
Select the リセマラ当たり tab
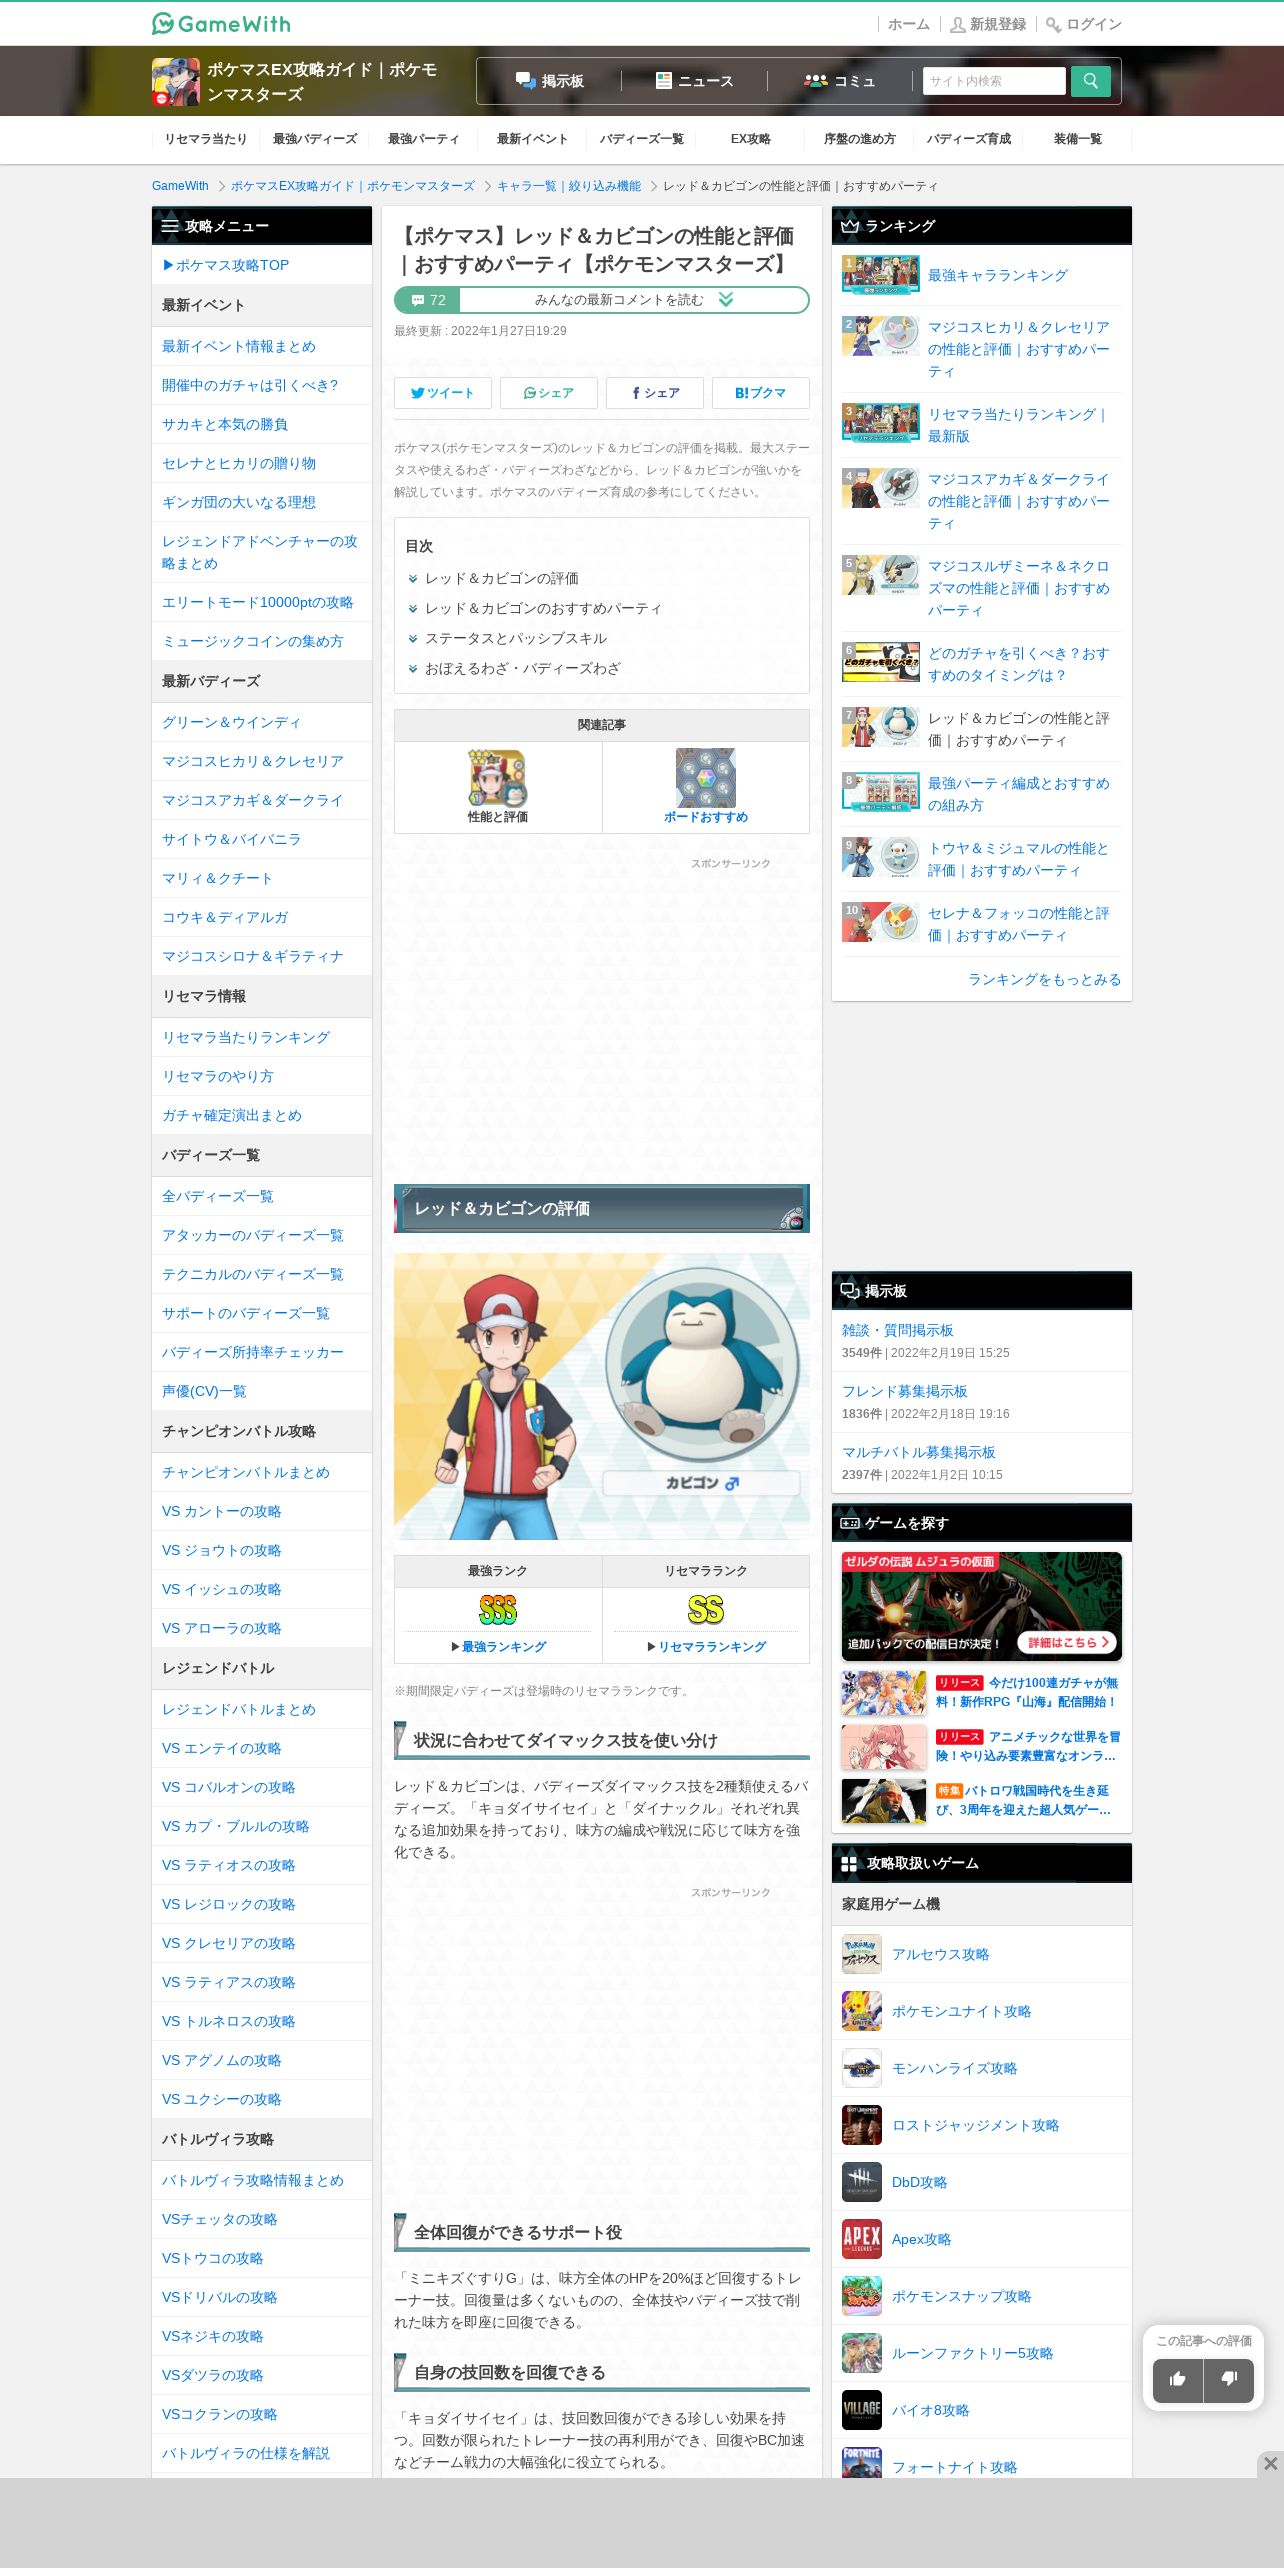click(x=206, y=139)
